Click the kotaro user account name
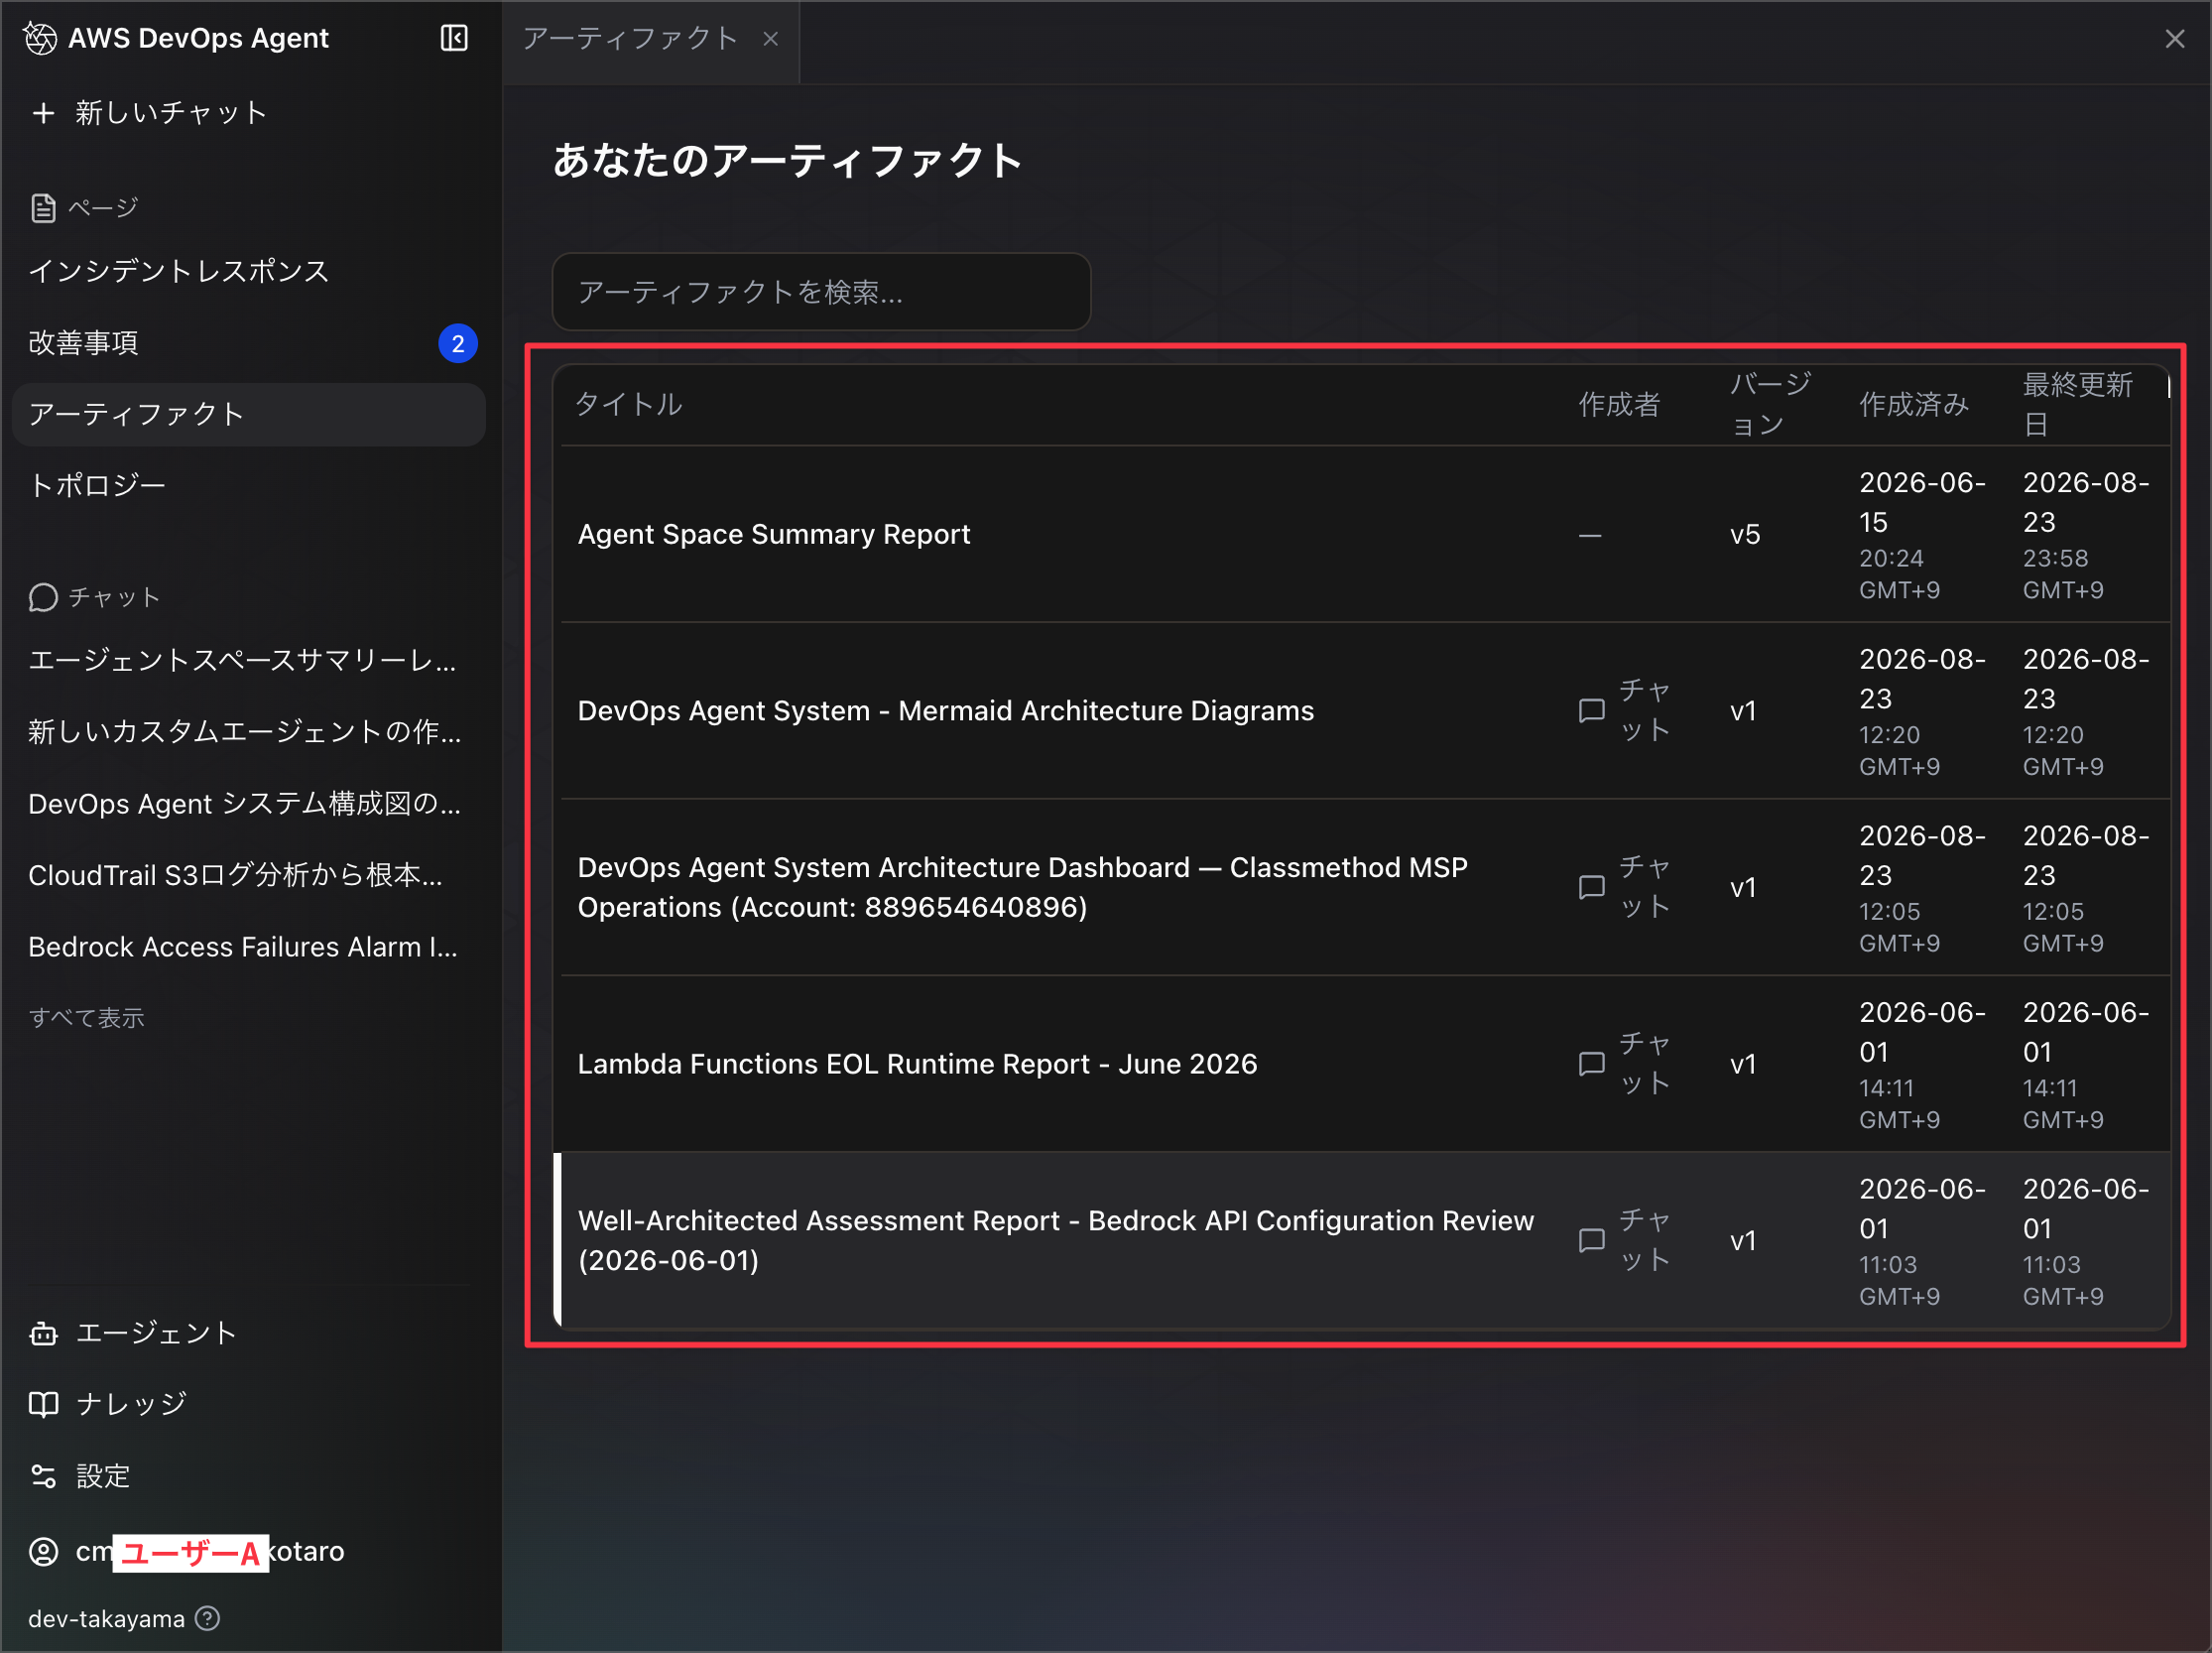The width and height of the screenshot is (2212, 1653). click(x=210, y=1551)
